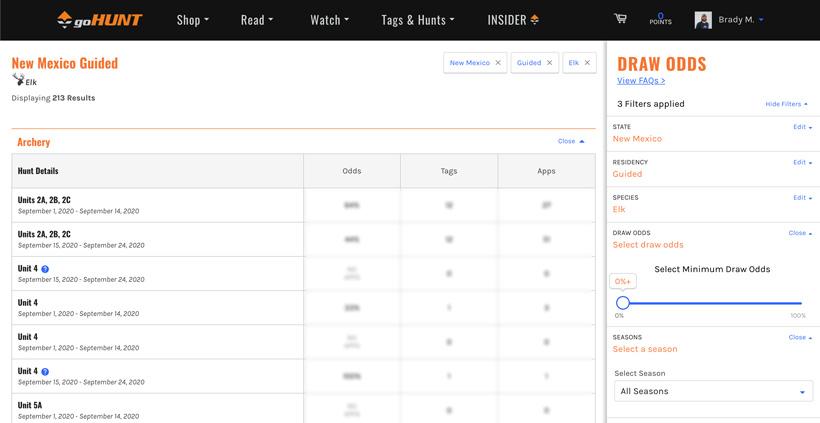Open the Shop menu

(193, 20)
